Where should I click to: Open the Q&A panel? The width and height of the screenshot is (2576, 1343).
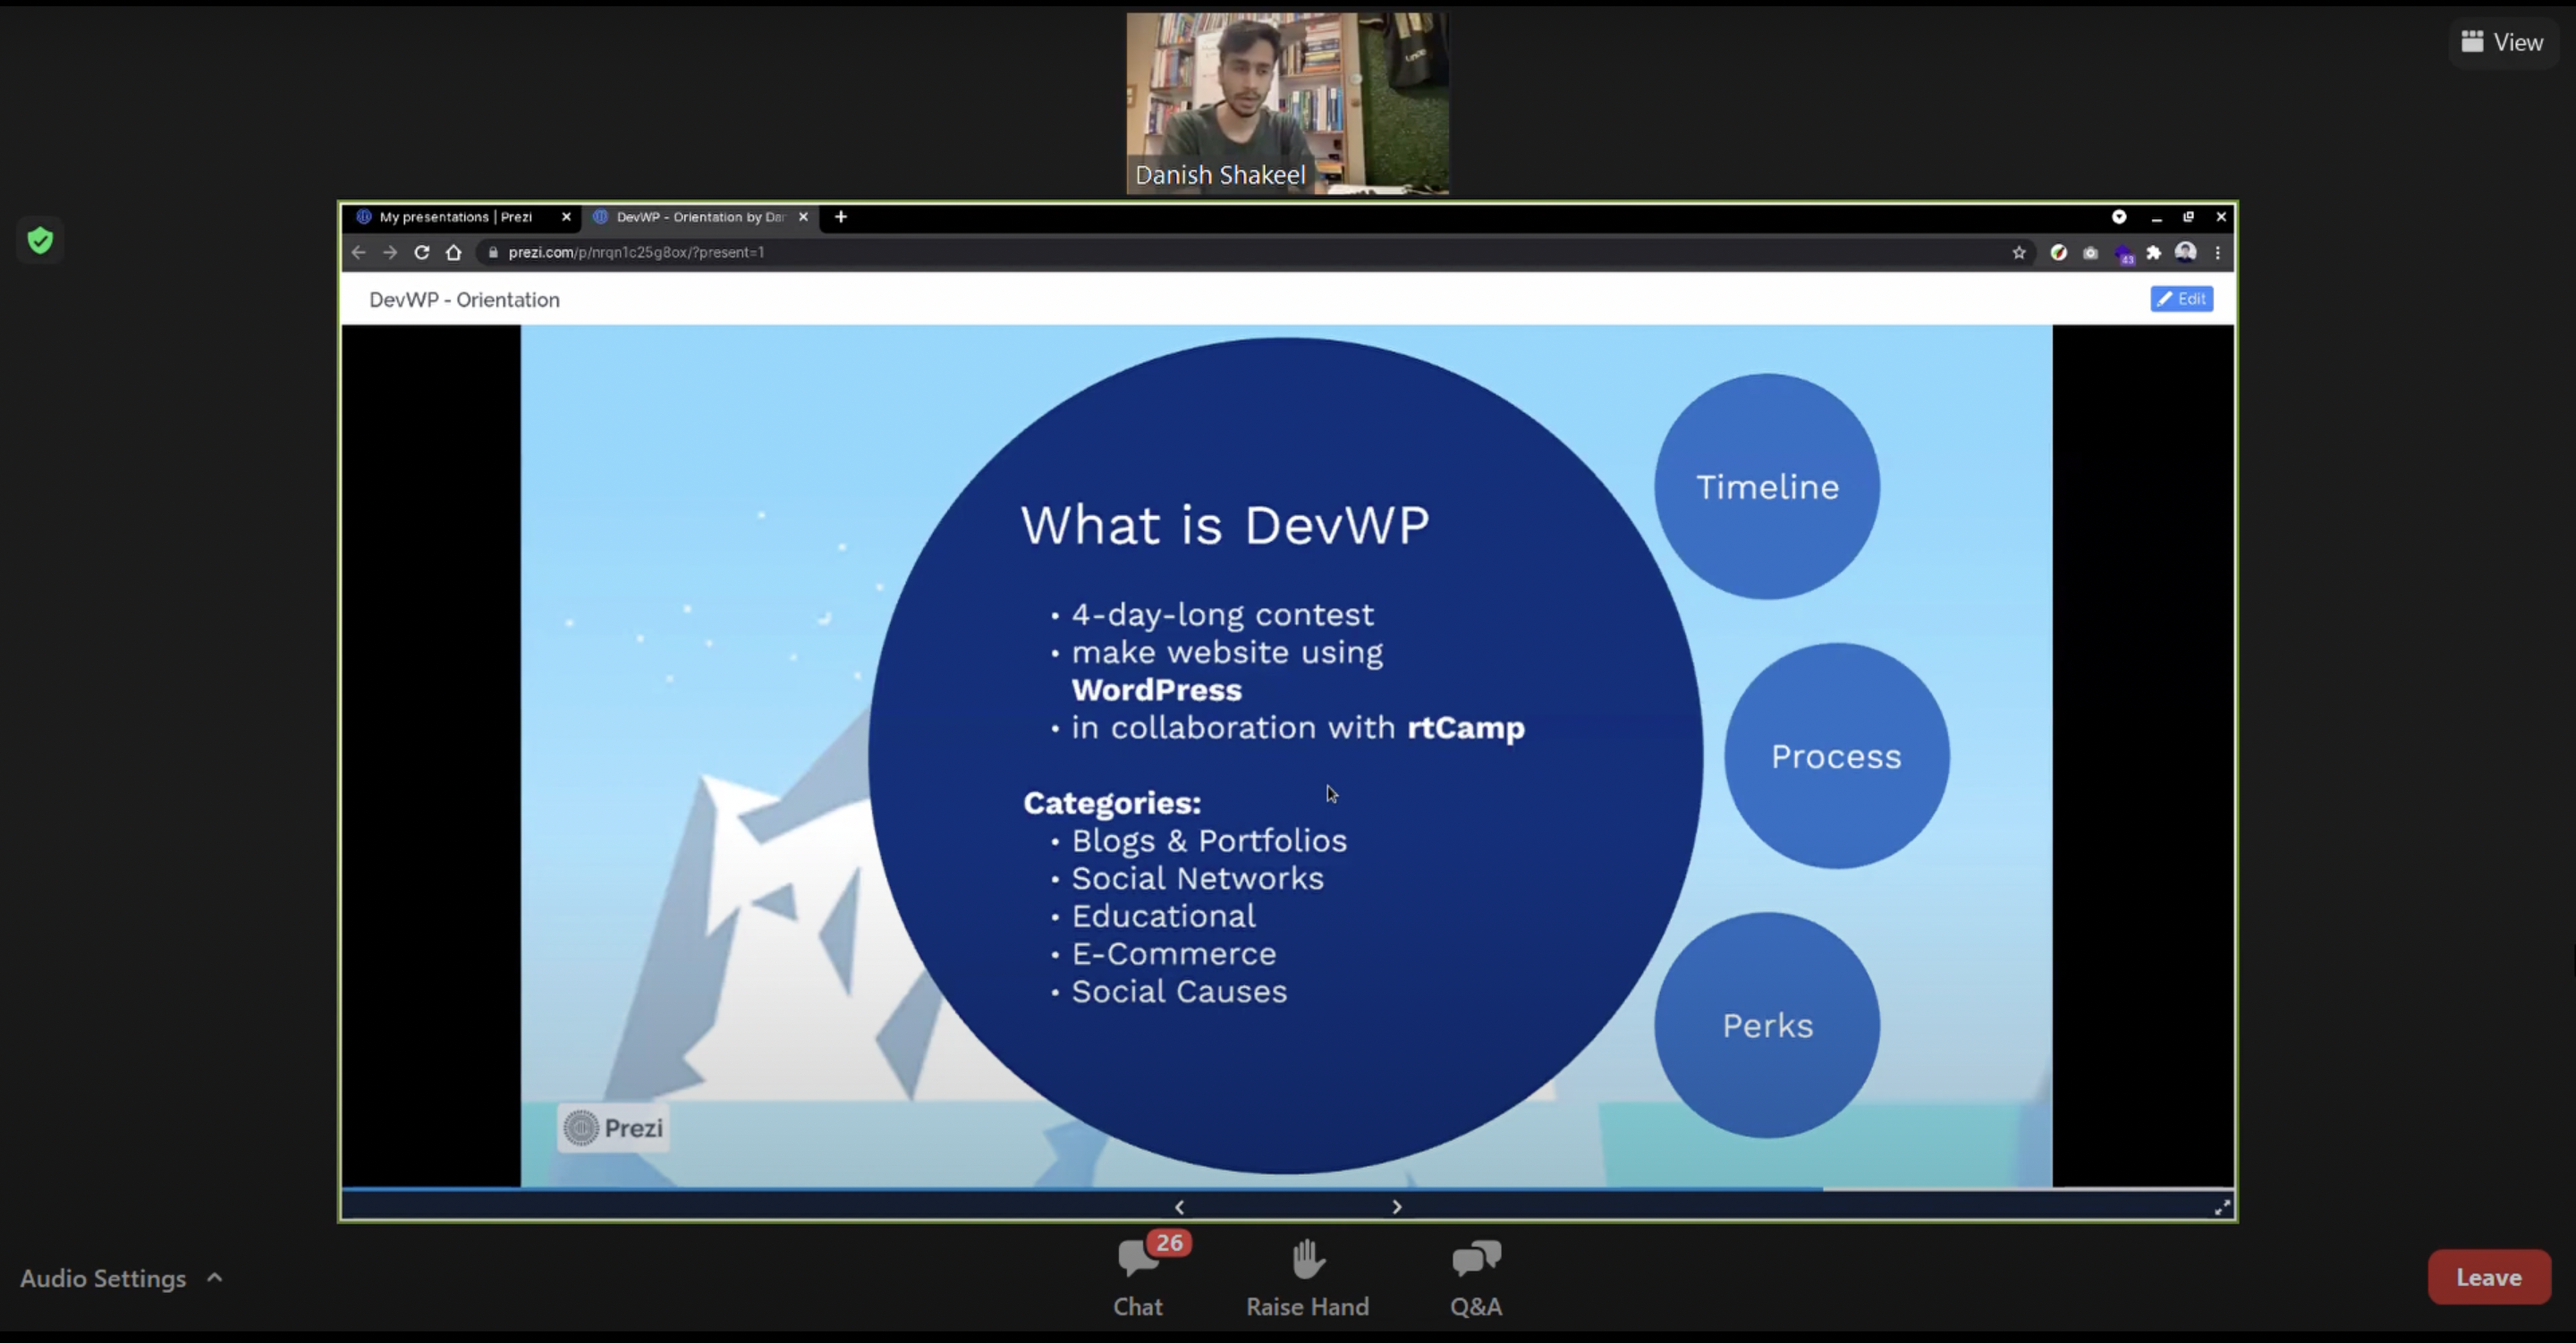point(1476,1260)
